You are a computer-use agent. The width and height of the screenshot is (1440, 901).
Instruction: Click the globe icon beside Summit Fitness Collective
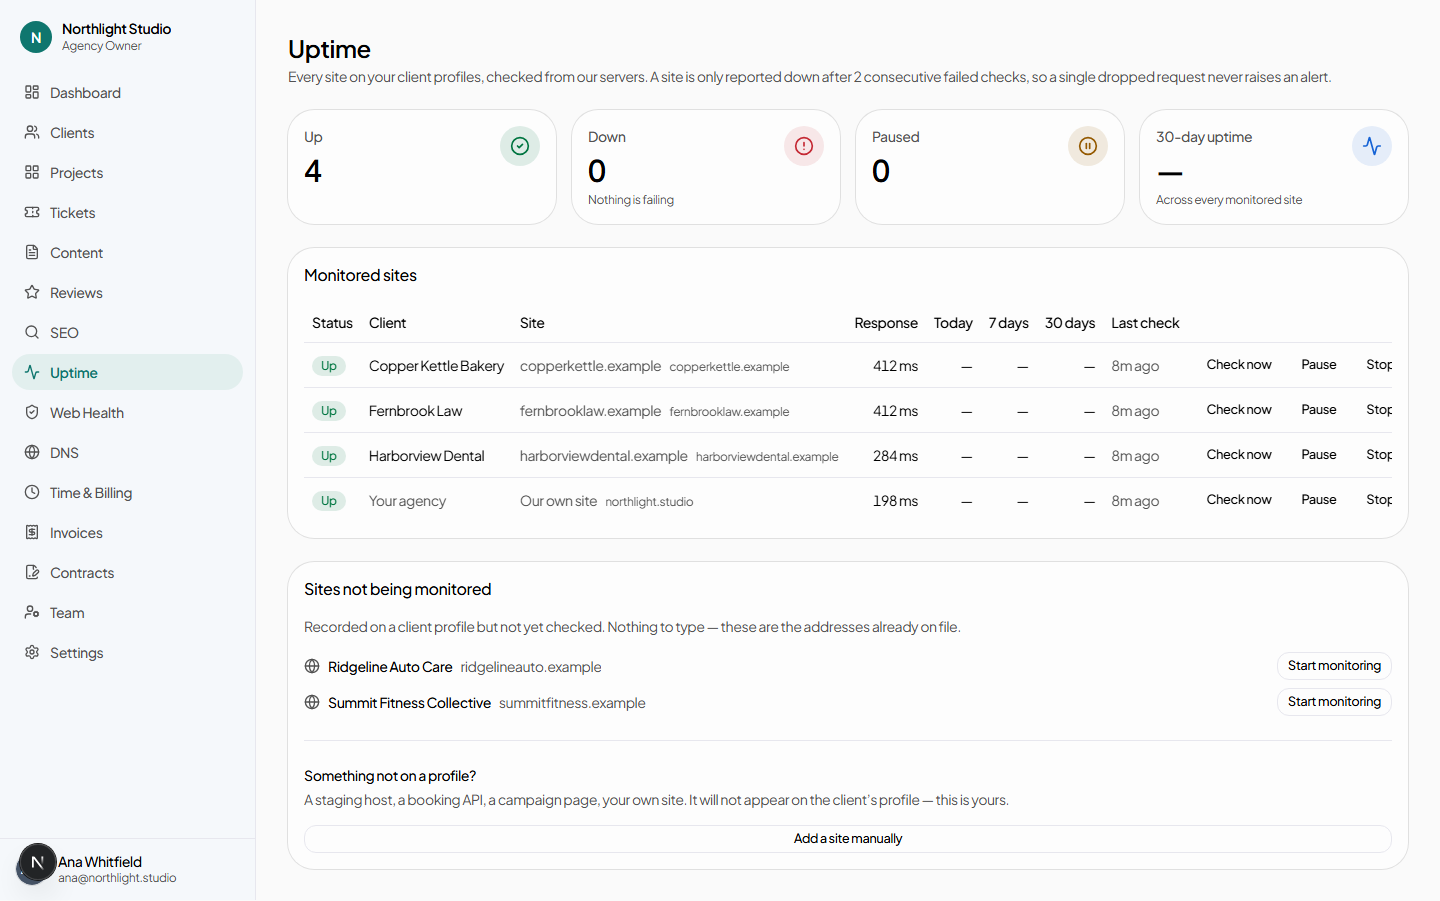tap(312, 702)
